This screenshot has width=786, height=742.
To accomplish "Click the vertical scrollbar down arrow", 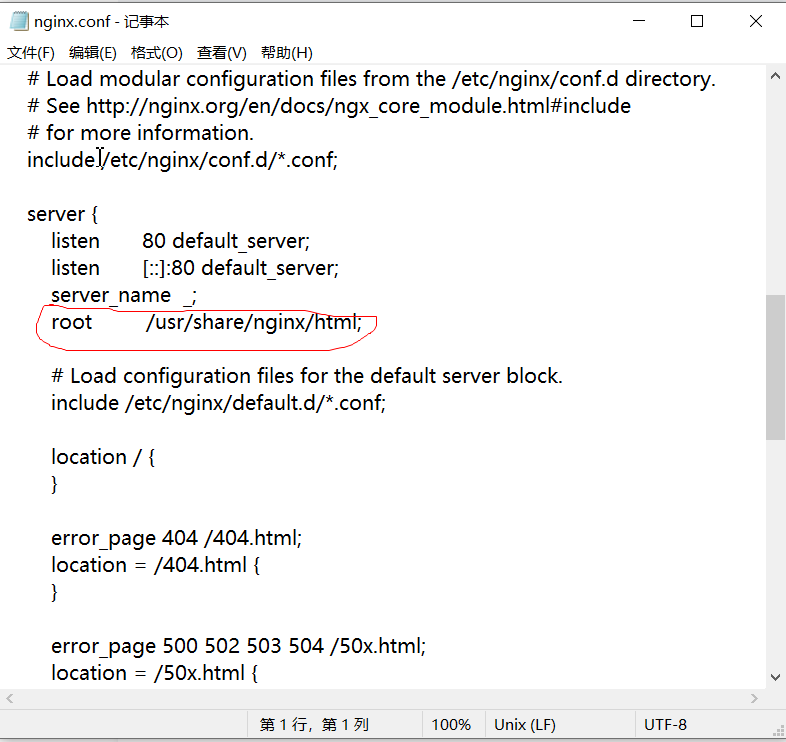I will click(x=775, y=677).
